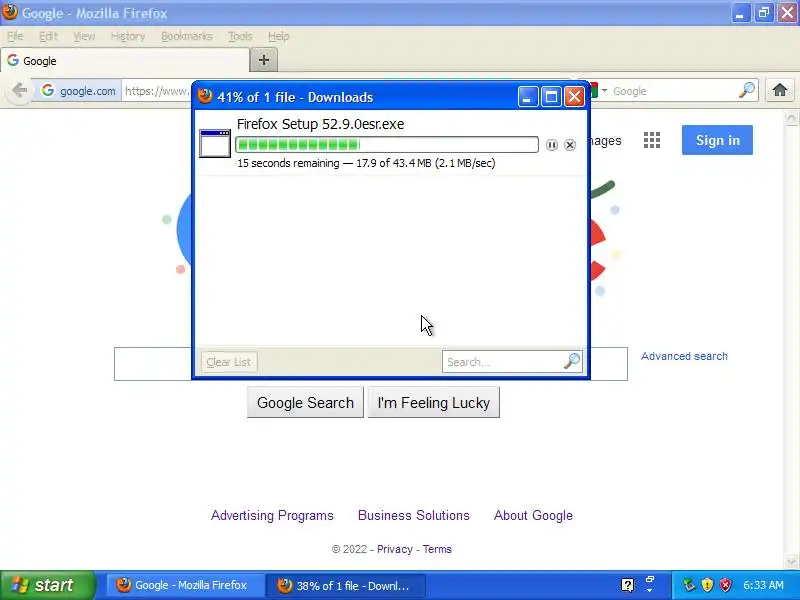Open a new tab with plus button
The image size is (800, 600).
click(264, 60)
